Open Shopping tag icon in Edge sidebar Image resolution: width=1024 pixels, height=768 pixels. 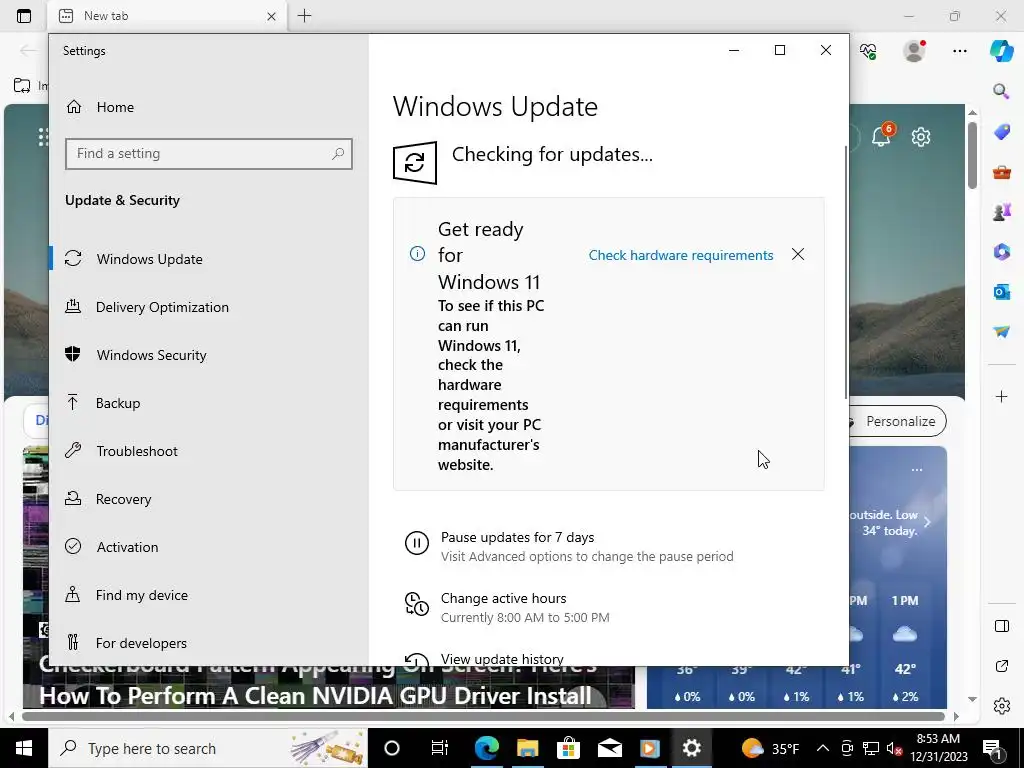pyautogui.click(x=1001, y=132)
